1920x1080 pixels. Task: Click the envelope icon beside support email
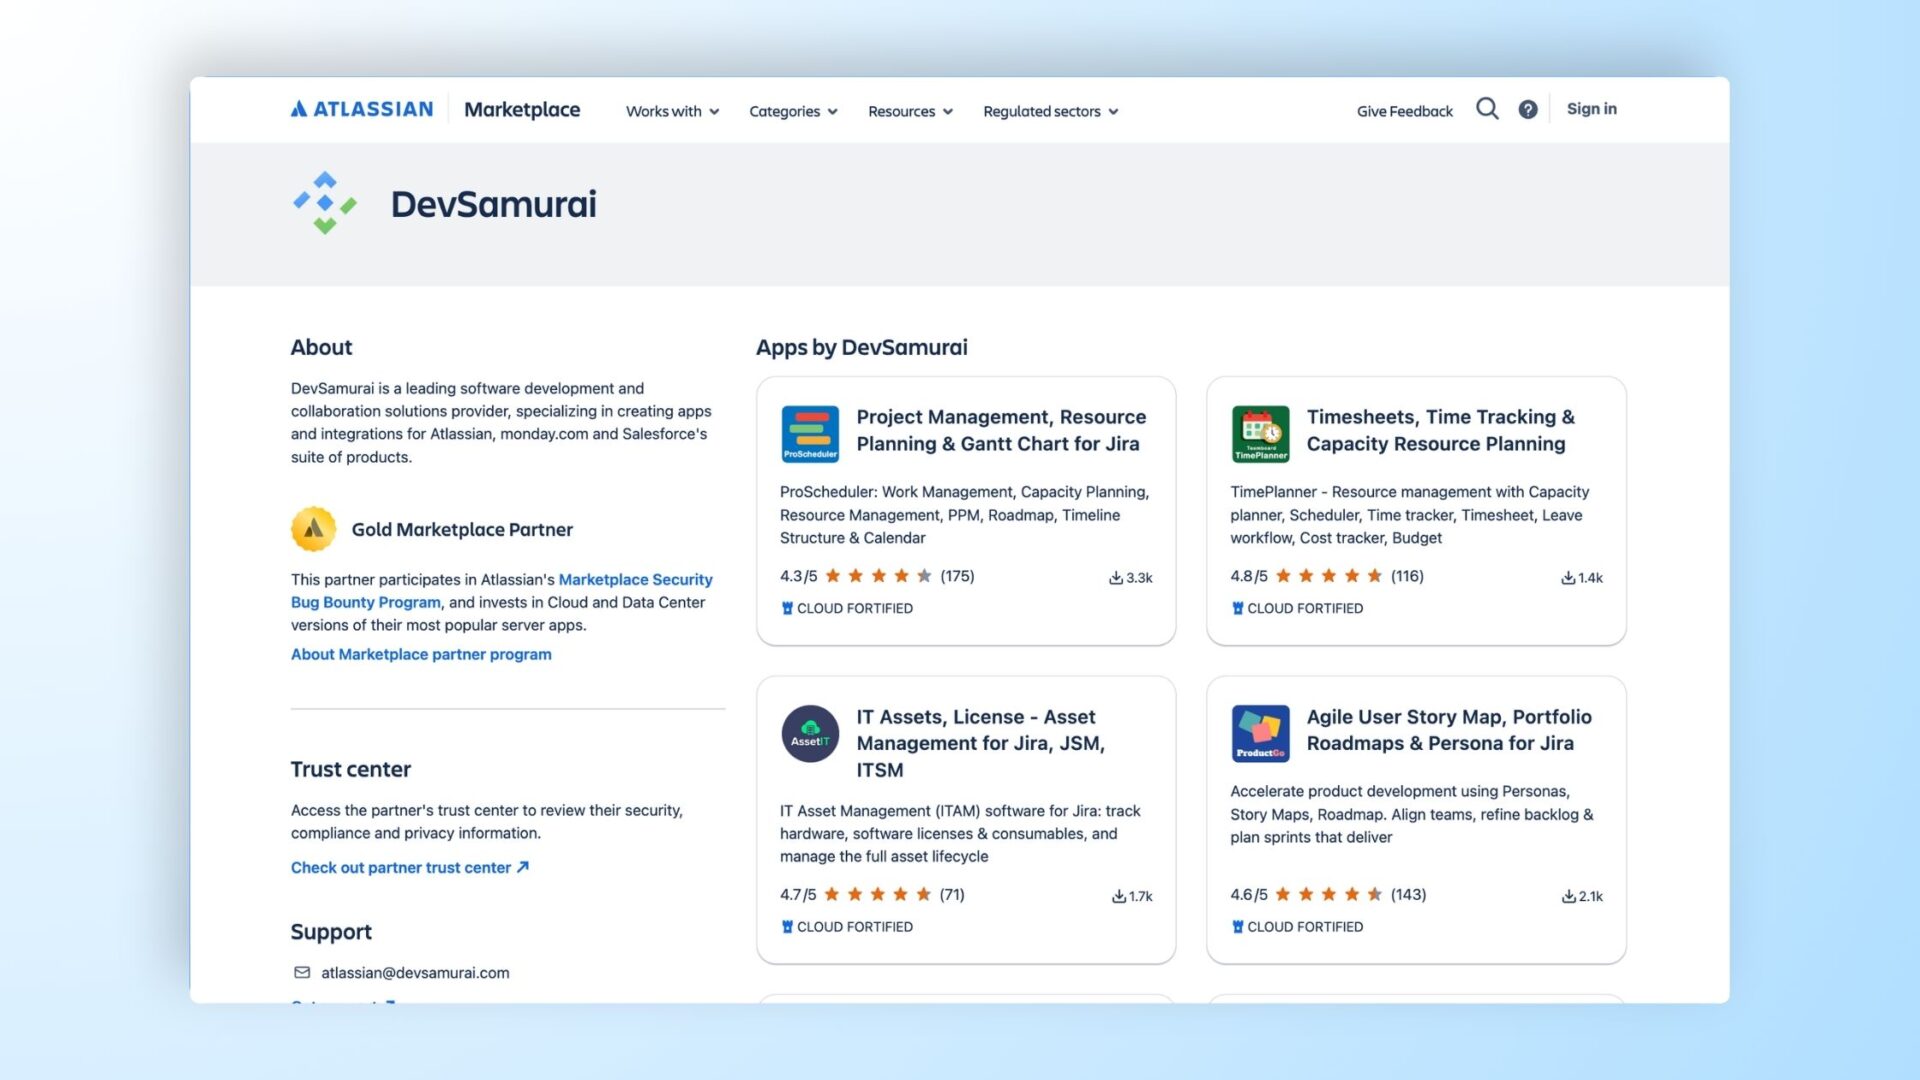pyautogui.click(x=302, y=972)
